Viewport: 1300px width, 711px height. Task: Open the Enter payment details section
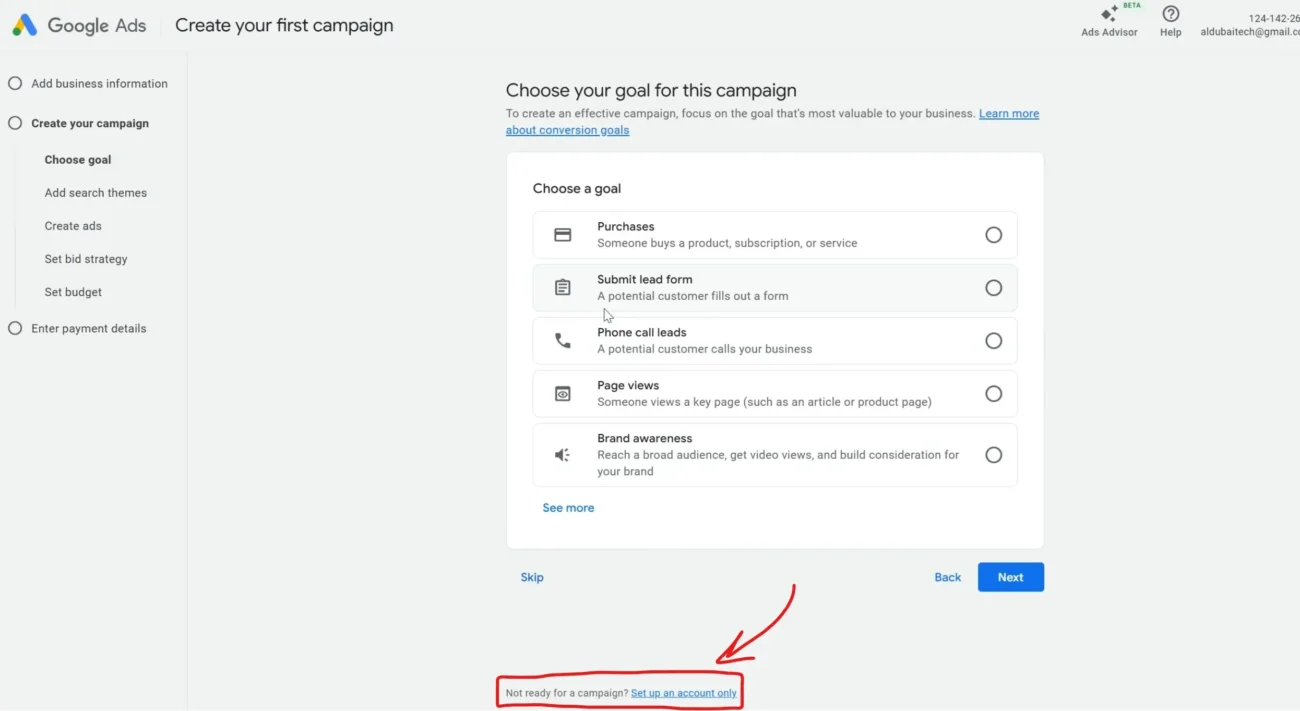(88, 328)
